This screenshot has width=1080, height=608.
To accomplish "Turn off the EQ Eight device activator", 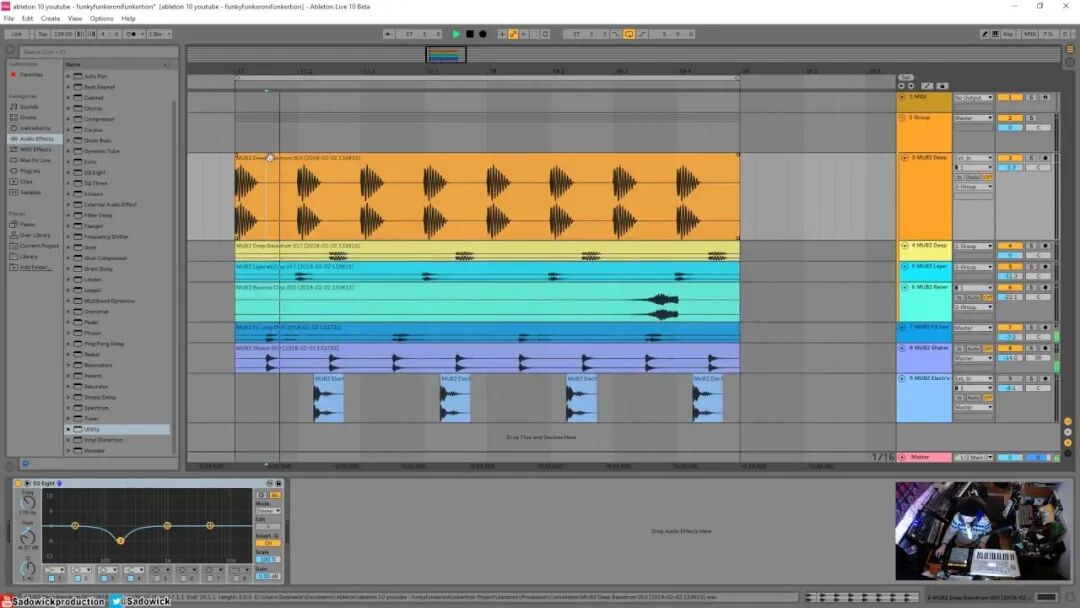I will point(19,483).
